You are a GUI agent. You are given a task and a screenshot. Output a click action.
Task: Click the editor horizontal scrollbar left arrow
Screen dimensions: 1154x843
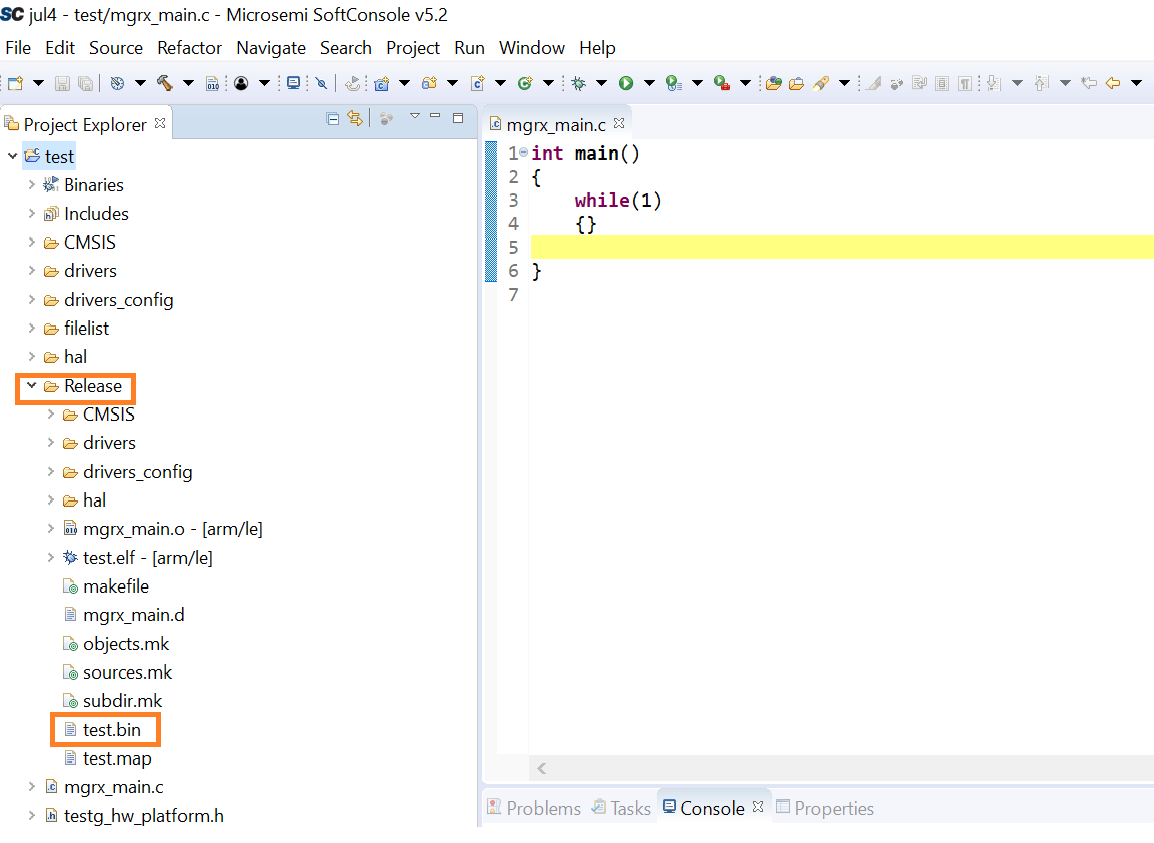pos(541,768)
